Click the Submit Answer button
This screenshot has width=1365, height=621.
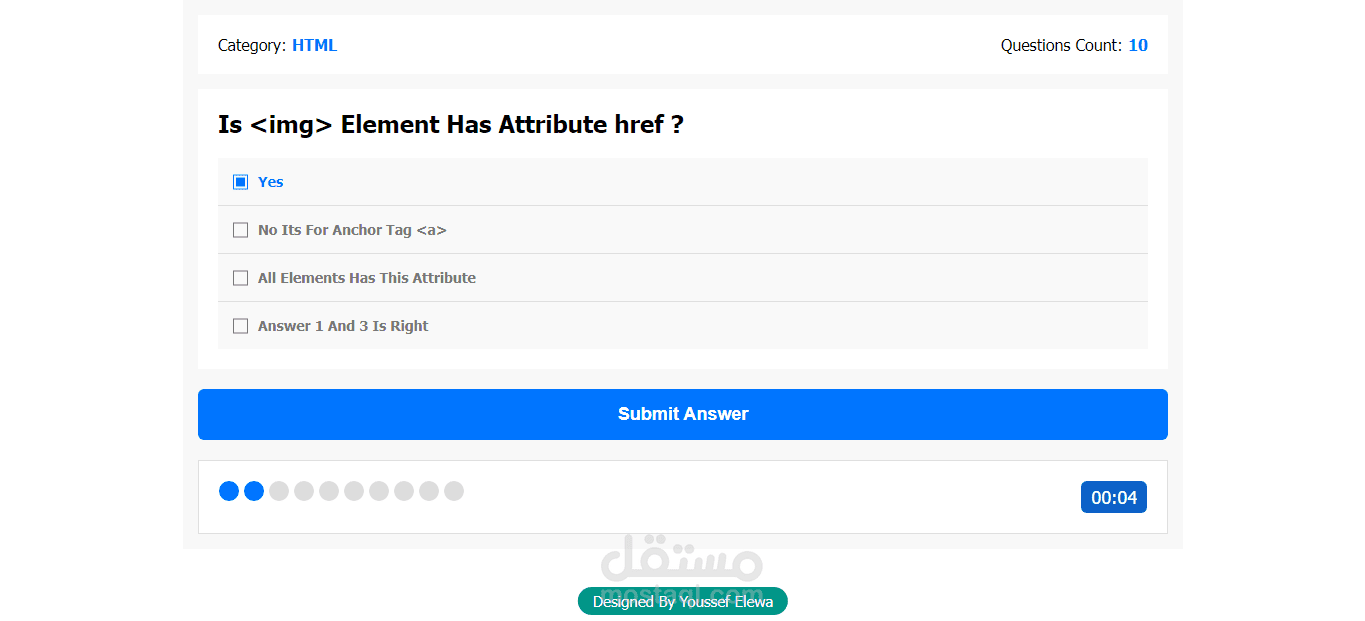[682, 414]
